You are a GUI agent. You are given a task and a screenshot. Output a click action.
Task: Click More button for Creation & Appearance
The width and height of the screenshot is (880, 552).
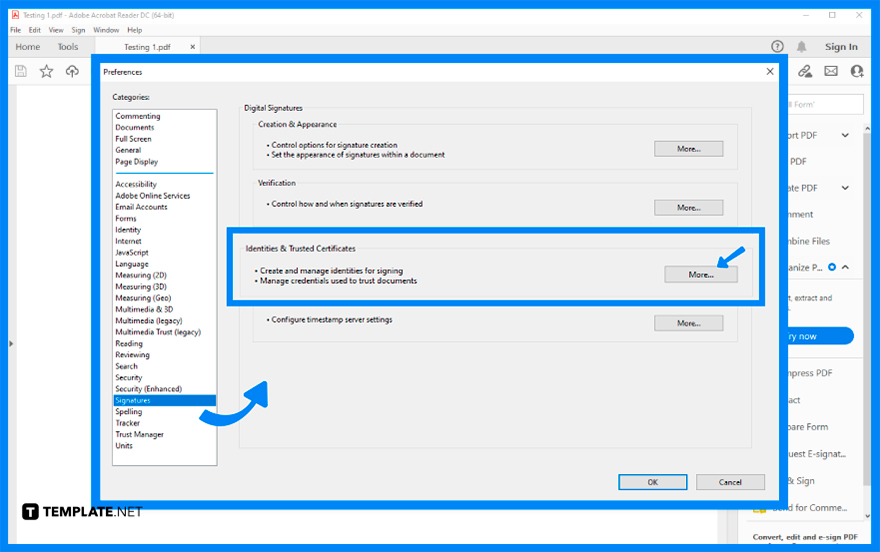click(689, 149)
